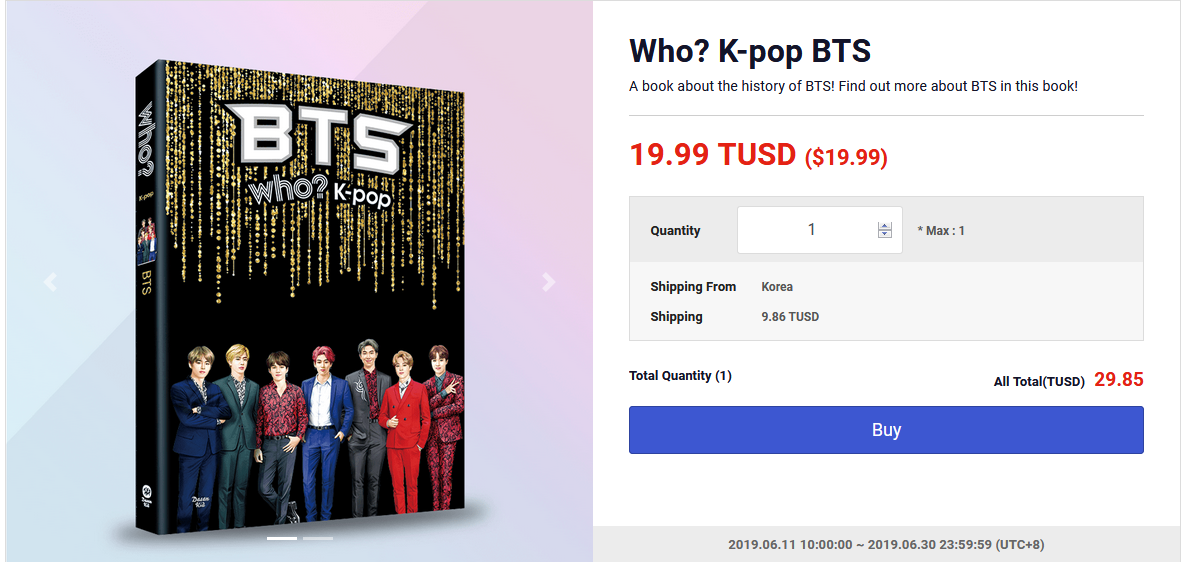Decrease quantity with the down spinner arrow
This screenshot has height=562, width=1186.
(884, 234)
